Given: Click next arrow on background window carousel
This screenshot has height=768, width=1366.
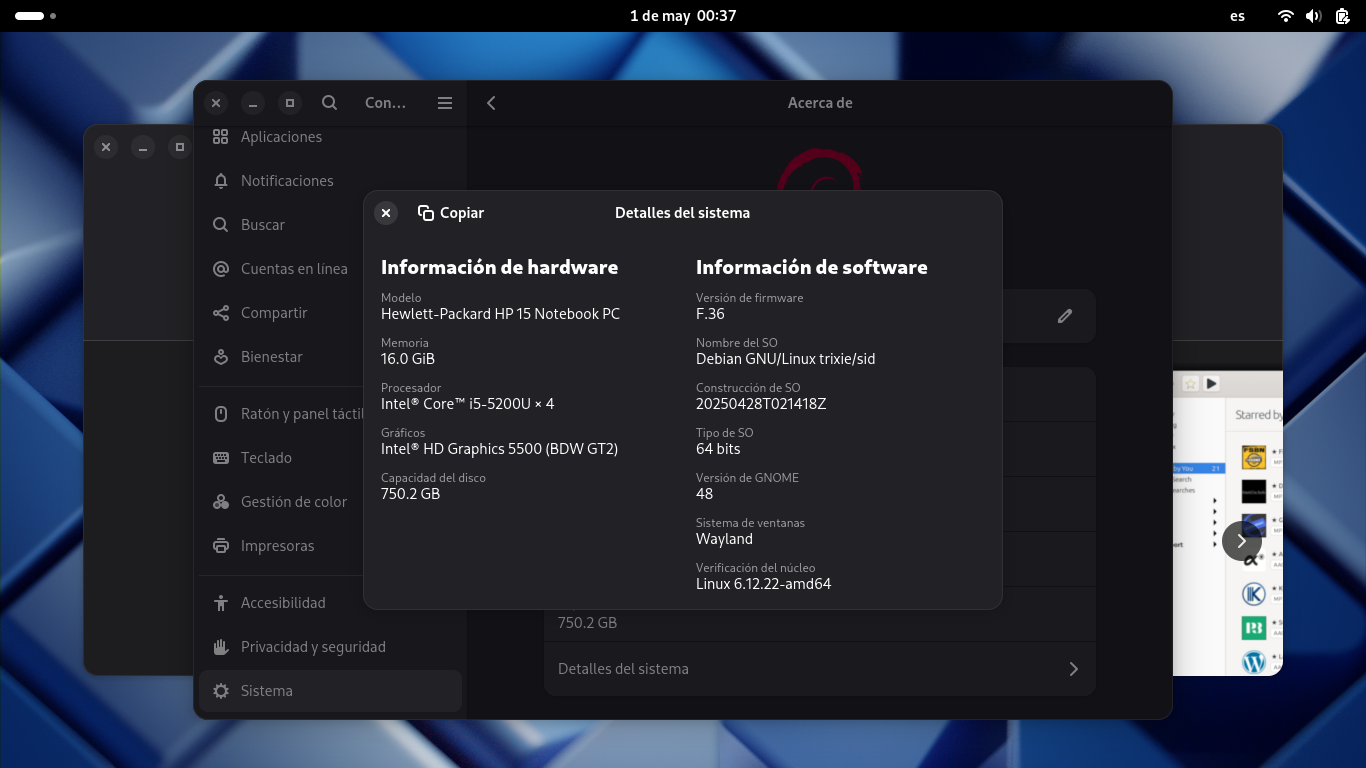Looking at the screenshot, I should point(1241,540).
